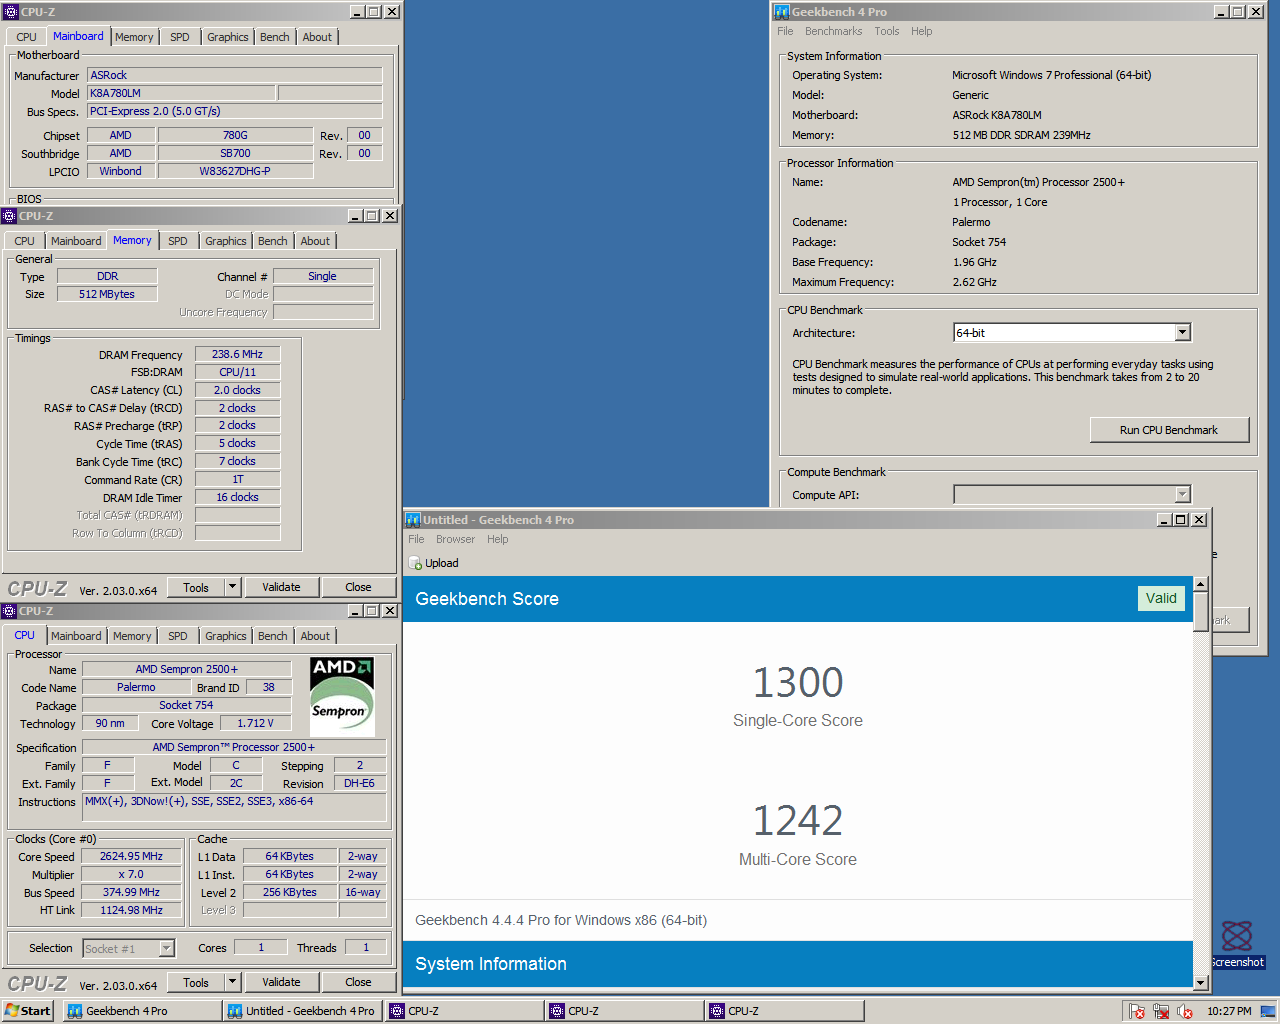1280x1024 pixels.
Task: Click Geekbench 4 Pro taskbar button
Action: 141,1011
